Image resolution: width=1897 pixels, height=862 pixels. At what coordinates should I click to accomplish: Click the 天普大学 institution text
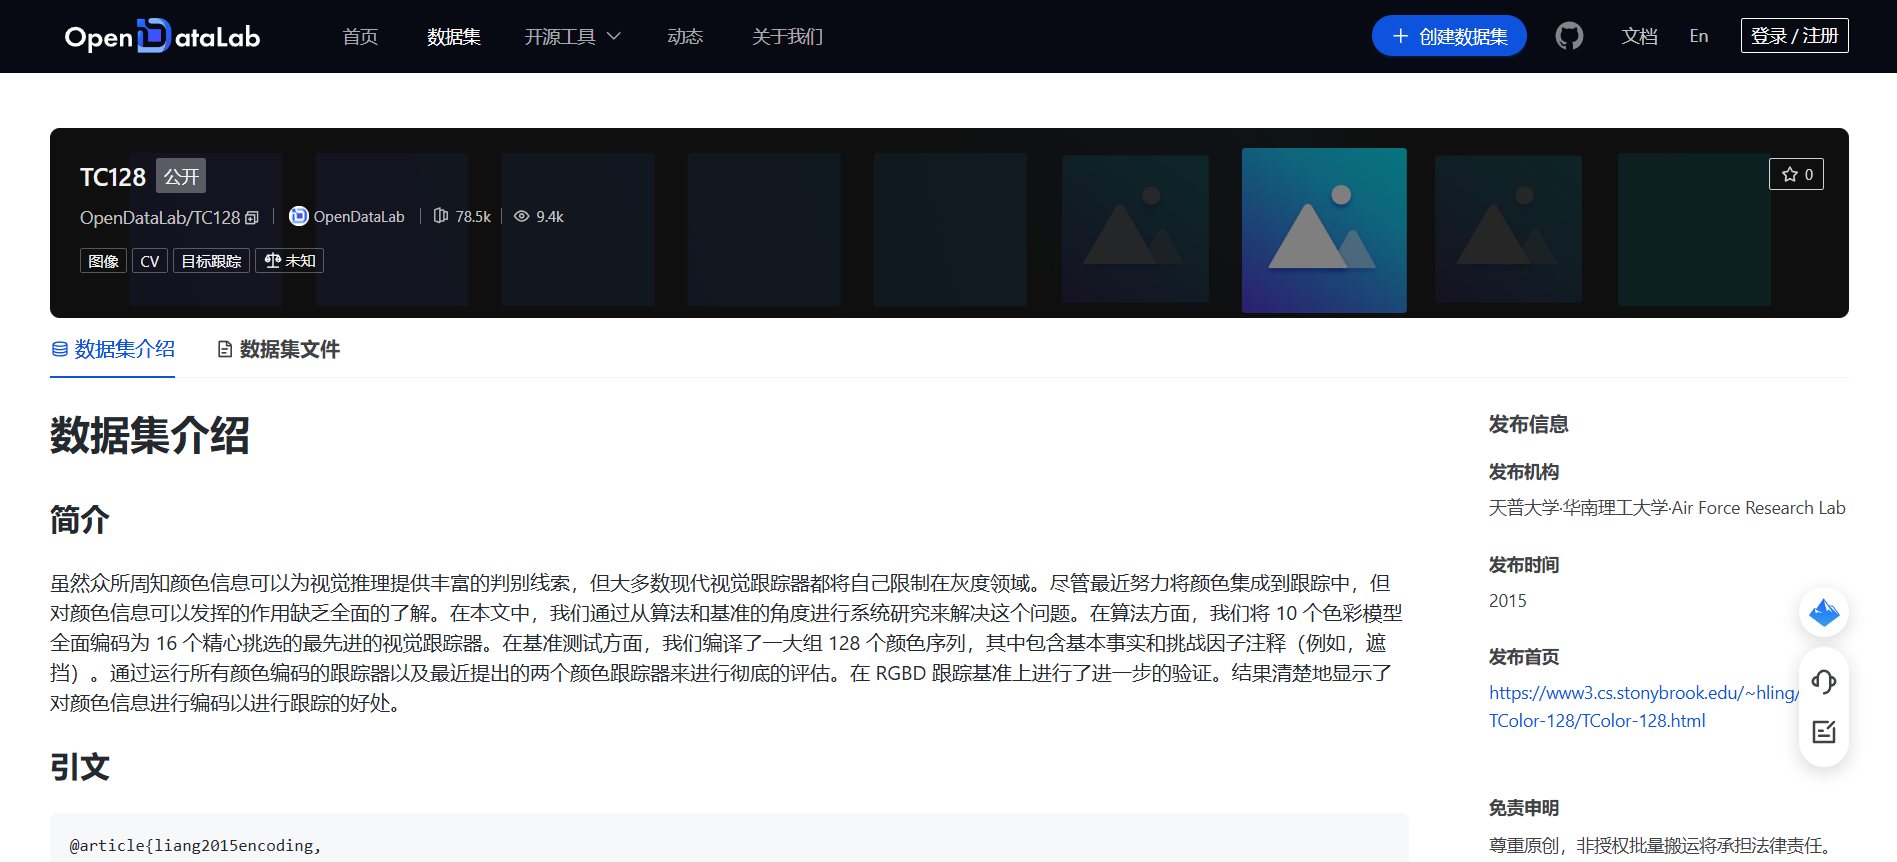pos(1524,508)
